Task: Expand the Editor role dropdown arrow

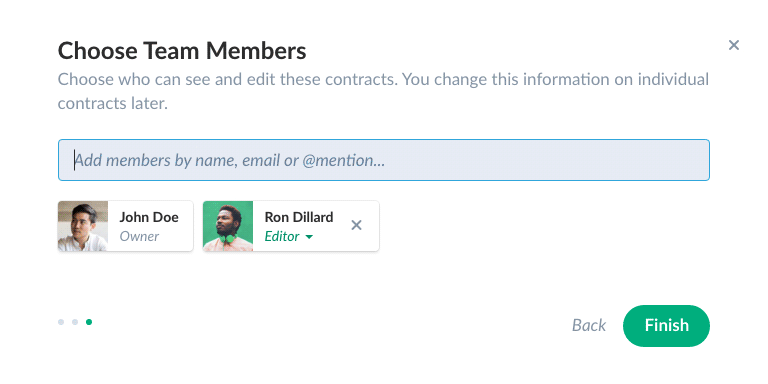Action: pos(309,237)
